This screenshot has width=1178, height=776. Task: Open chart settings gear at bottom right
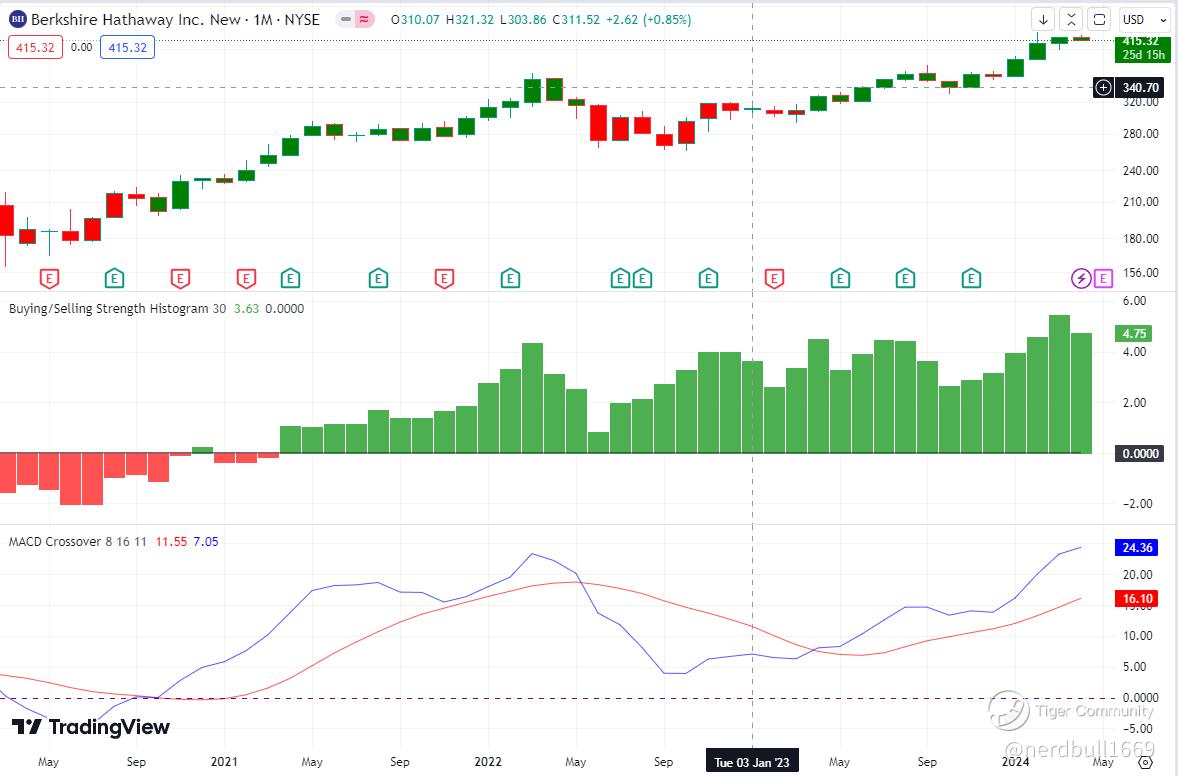1145,762
